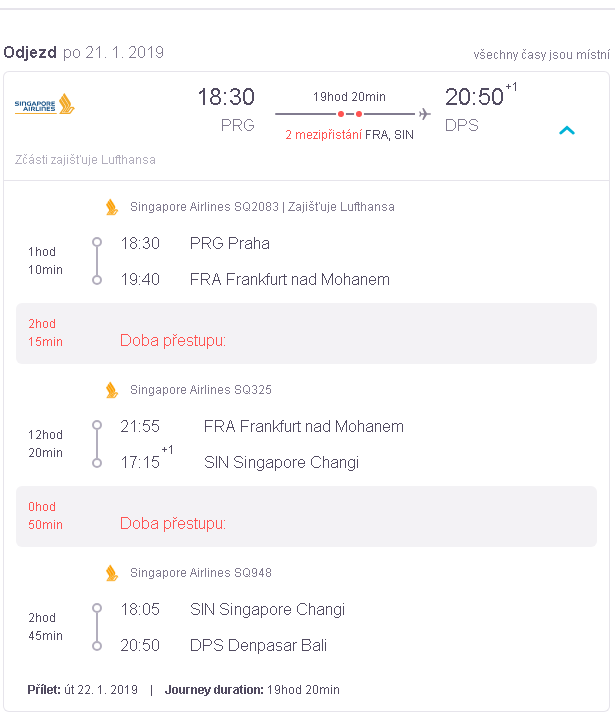615x713 pixels.
Task: Click the Zčásti zajišťuje Lufthansa note
Action: 85,160
